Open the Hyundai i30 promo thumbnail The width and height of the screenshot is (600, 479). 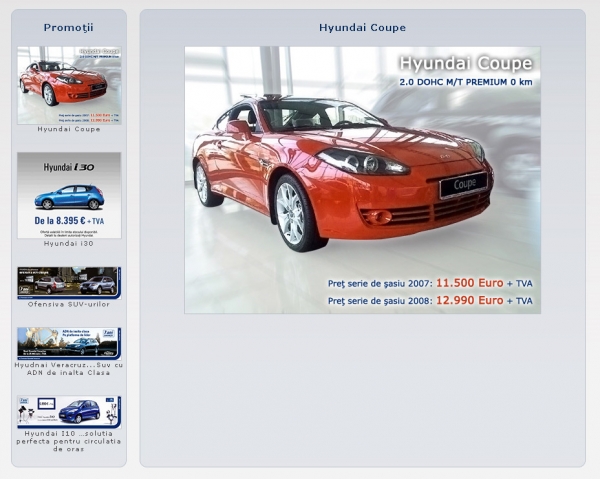pos(69,195)
